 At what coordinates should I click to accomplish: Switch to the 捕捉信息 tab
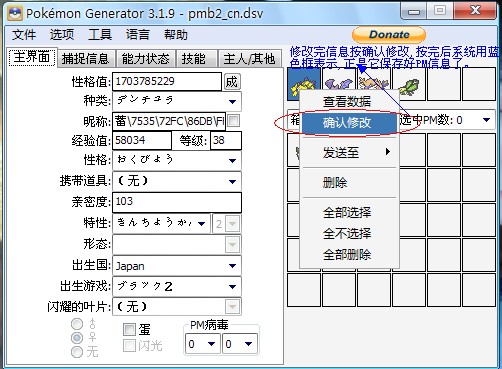coord(86,59)
